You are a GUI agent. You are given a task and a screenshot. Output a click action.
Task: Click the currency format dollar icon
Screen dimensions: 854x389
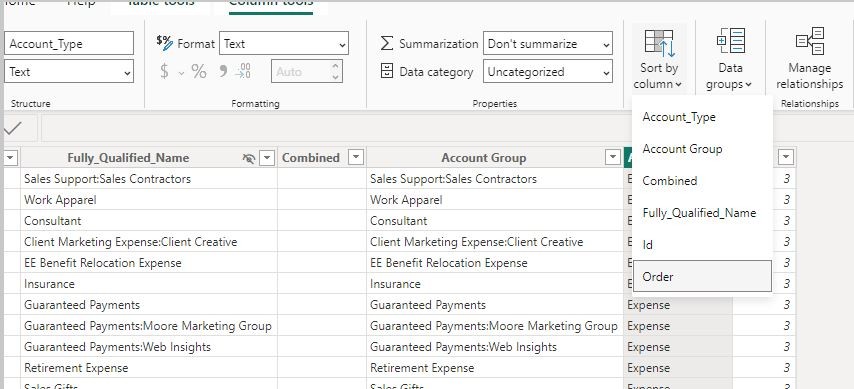pos(164,71)
